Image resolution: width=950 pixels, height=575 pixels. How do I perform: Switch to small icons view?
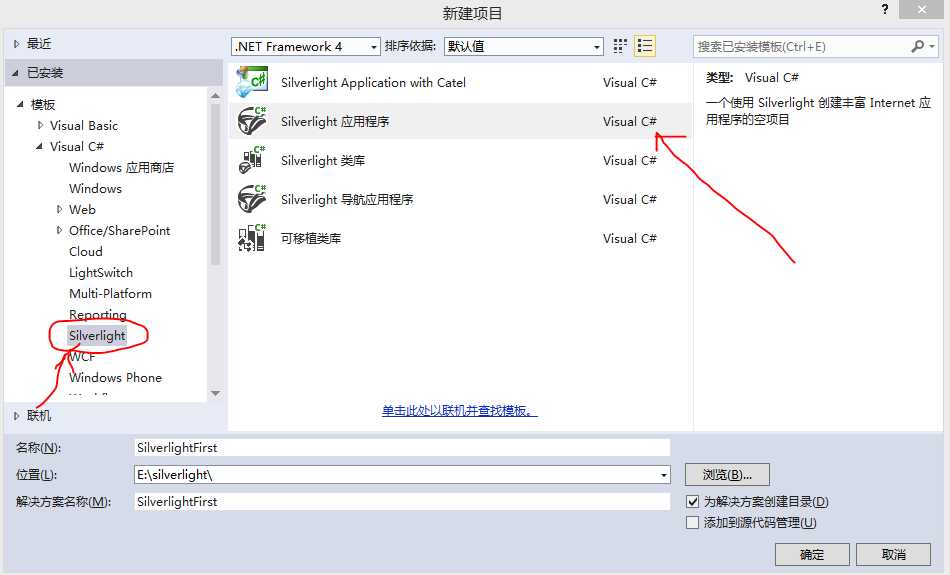(620, 46)
